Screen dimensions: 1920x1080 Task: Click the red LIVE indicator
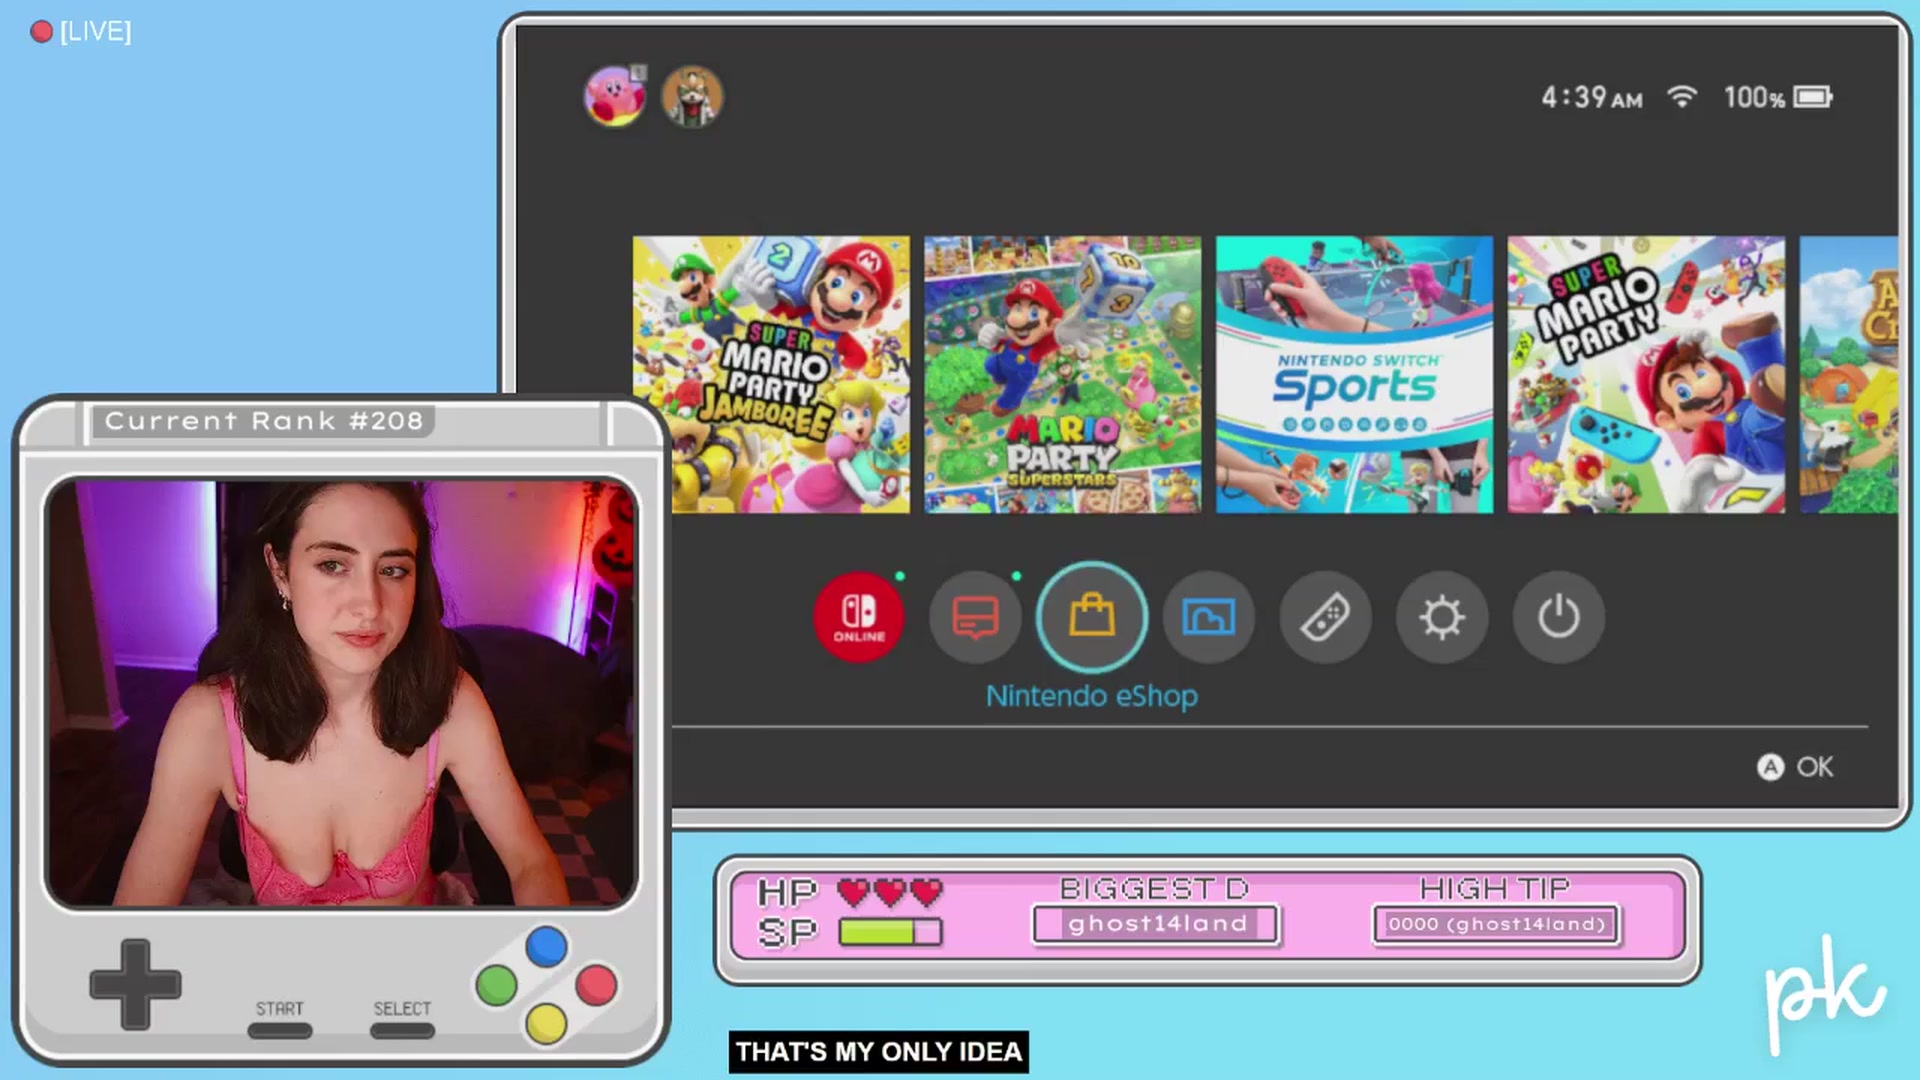pos(81,31)
